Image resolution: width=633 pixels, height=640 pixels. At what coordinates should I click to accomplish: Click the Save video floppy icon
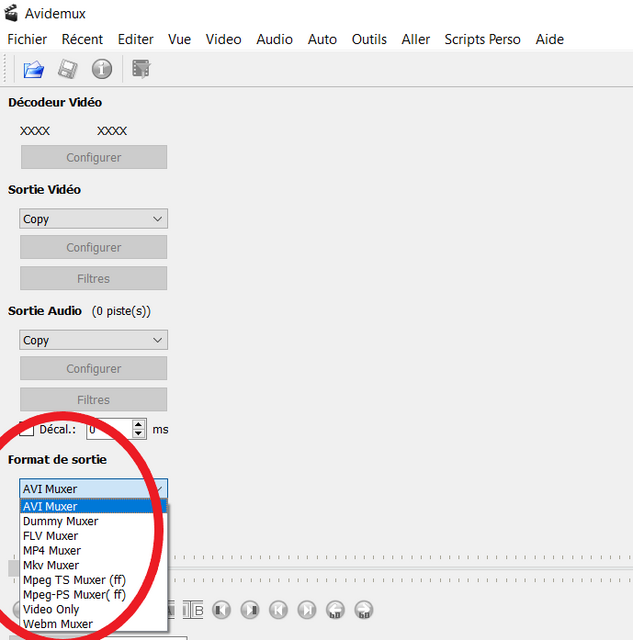pyautogui.click(x=68, y=69)
